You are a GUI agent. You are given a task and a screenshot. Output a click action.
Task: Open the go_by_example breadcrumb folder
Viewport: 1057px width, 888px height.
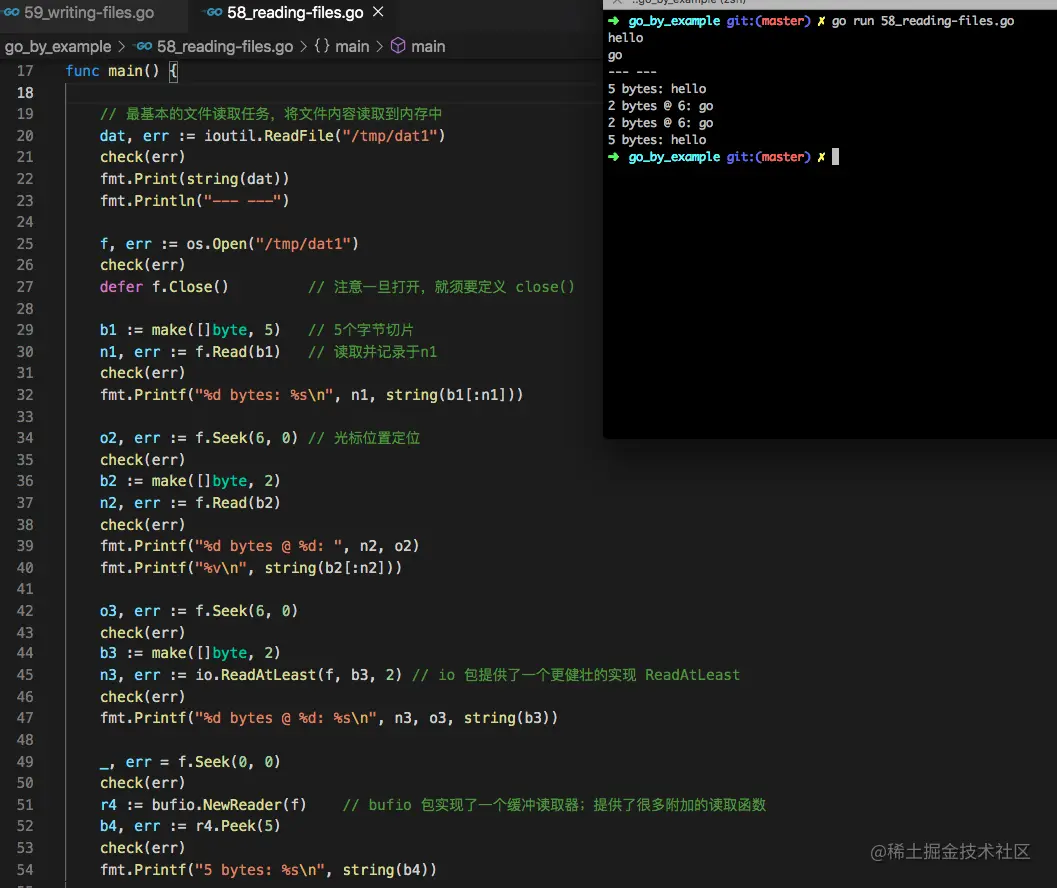click(x=58, y=47)
